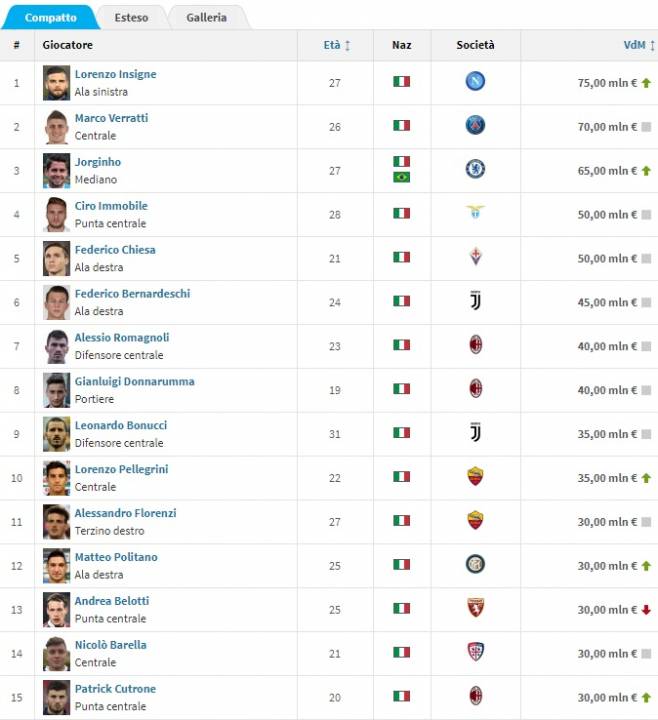
Task: Select the Compatto view tab
Action: (51, 17)
